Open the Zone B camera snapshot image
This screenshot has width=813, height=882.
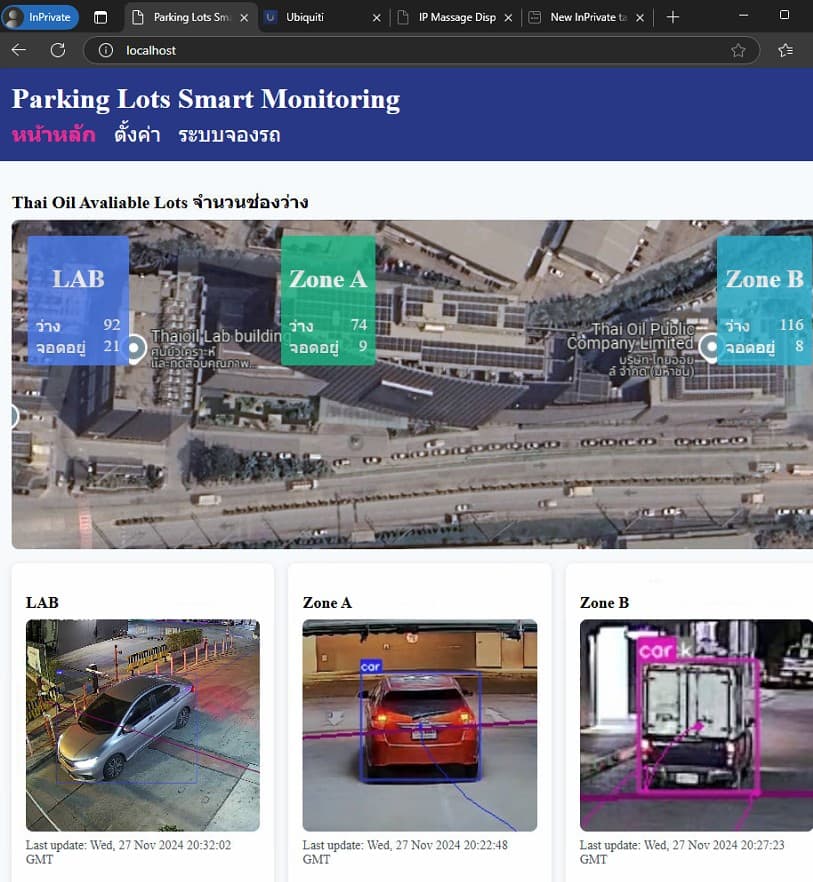click(697, 725)
